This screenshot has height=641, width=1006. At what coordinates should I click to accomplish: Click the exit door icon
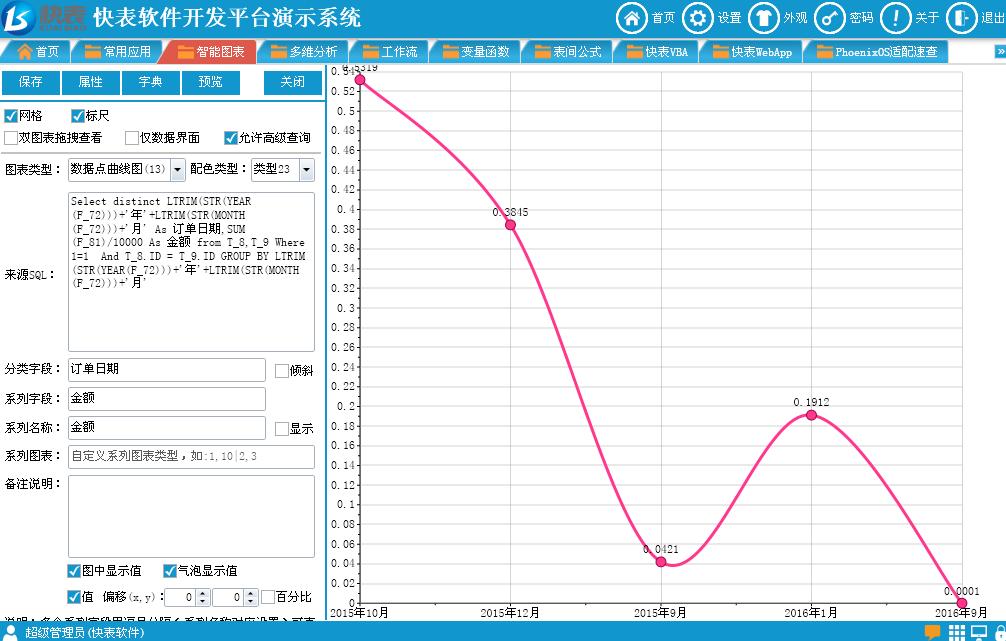[962, 18]
